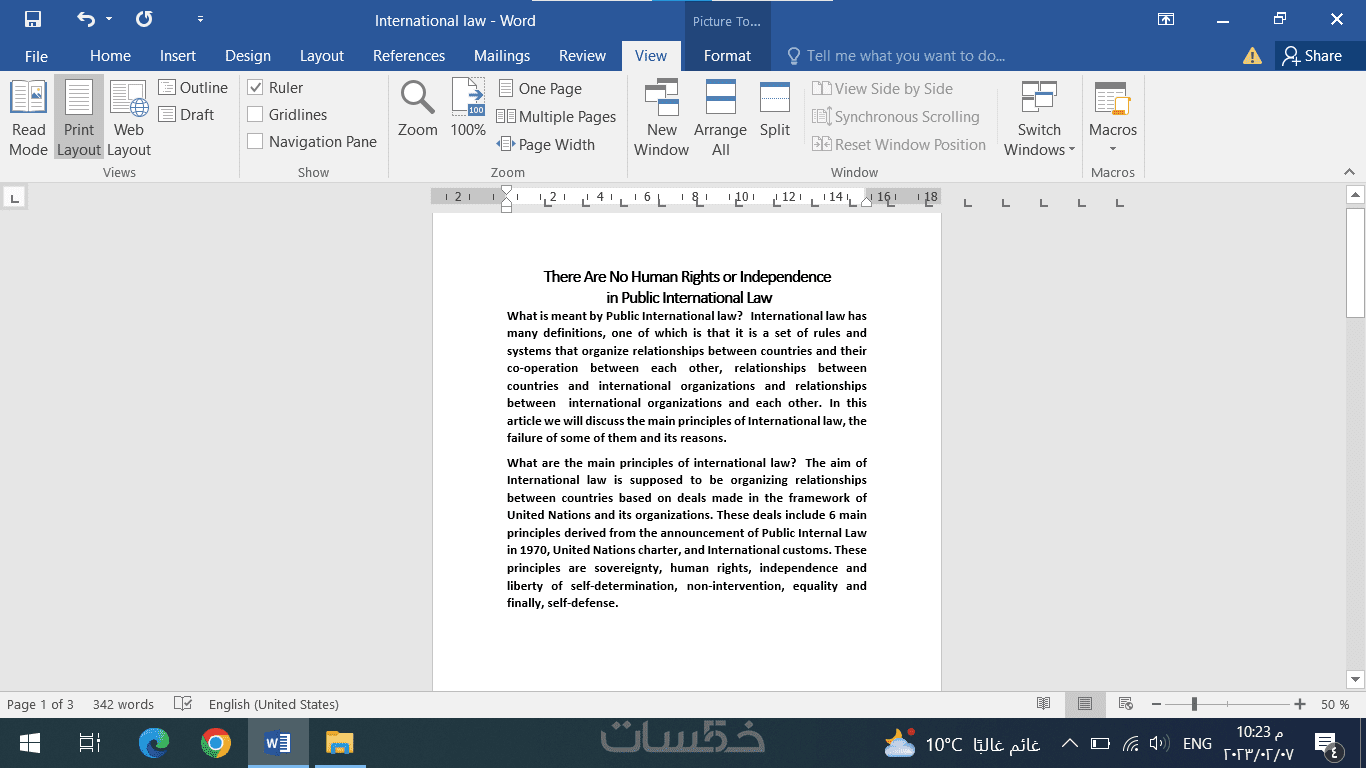Click the Tell me what you want to do box

(x=895, y=56)
